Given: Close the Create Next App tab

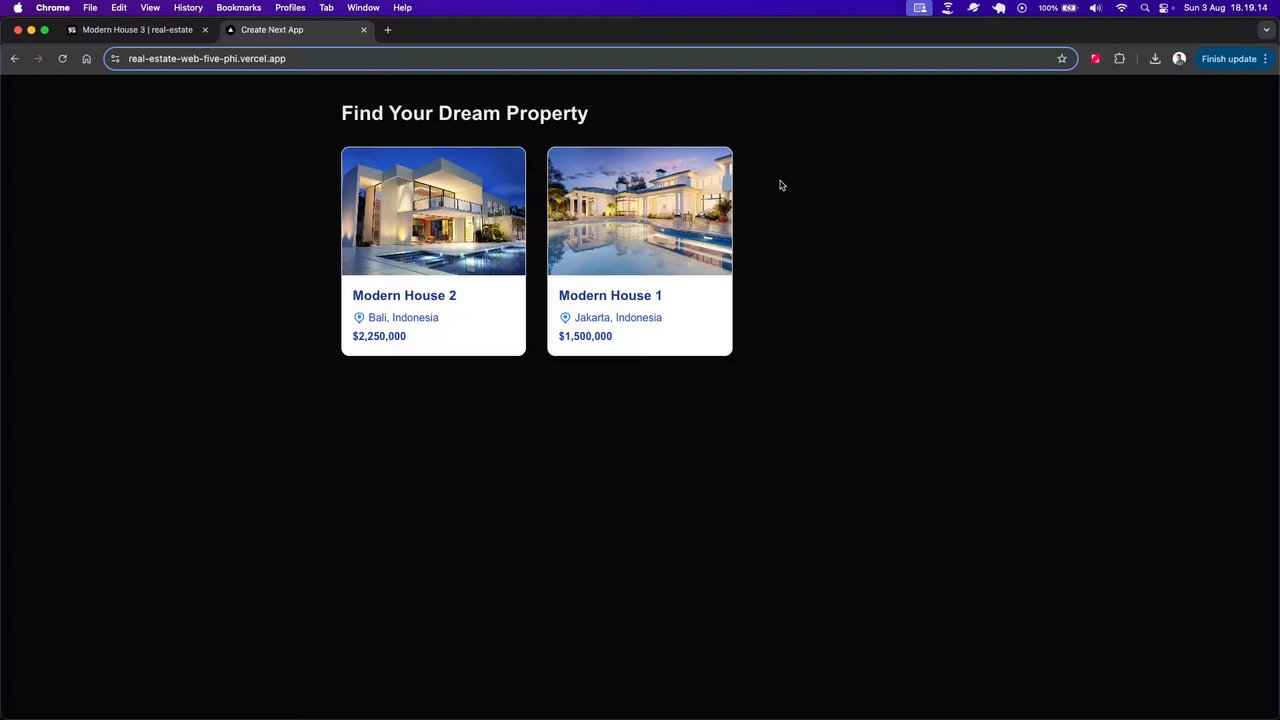Looking at the screenshot, I should coord(364,30).
